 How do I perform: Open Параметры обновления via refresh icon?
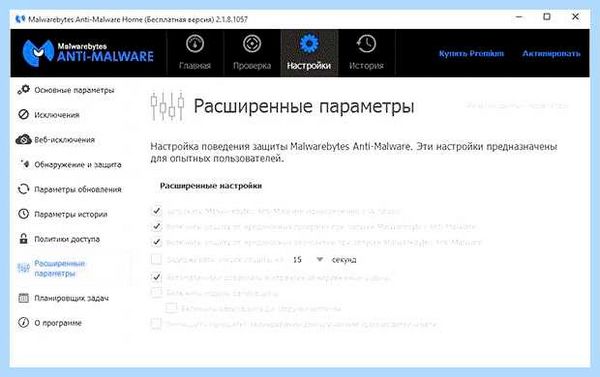tap(23, 189)
